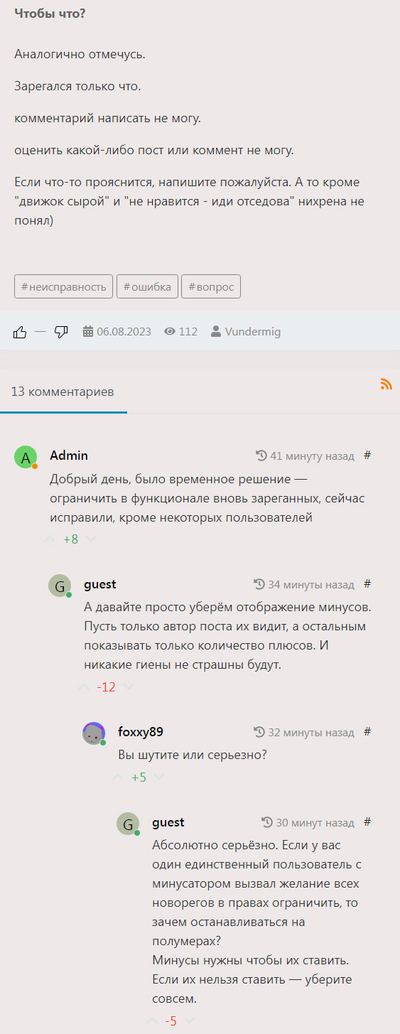Click the -12 rating on guest's comment

pyautogui.click(x=106, y=687)
